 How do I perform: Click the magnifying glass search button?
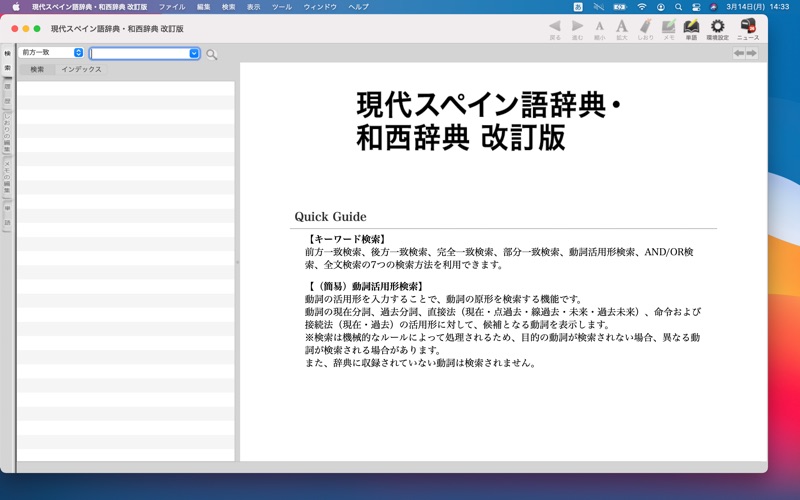point(211,54)
